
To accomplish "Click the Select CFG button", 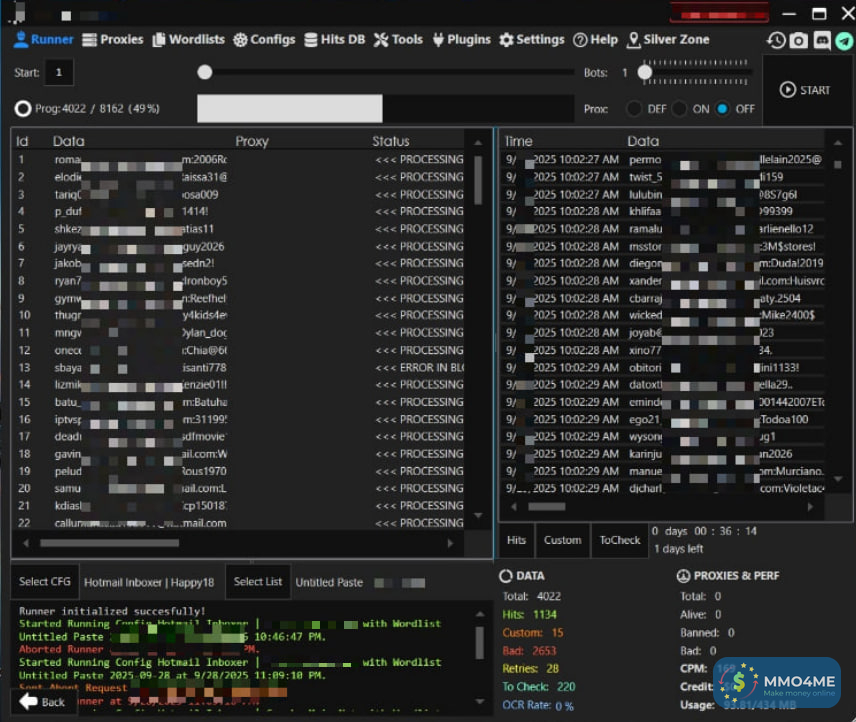I will pyautogui.click(x=45, y=582).
